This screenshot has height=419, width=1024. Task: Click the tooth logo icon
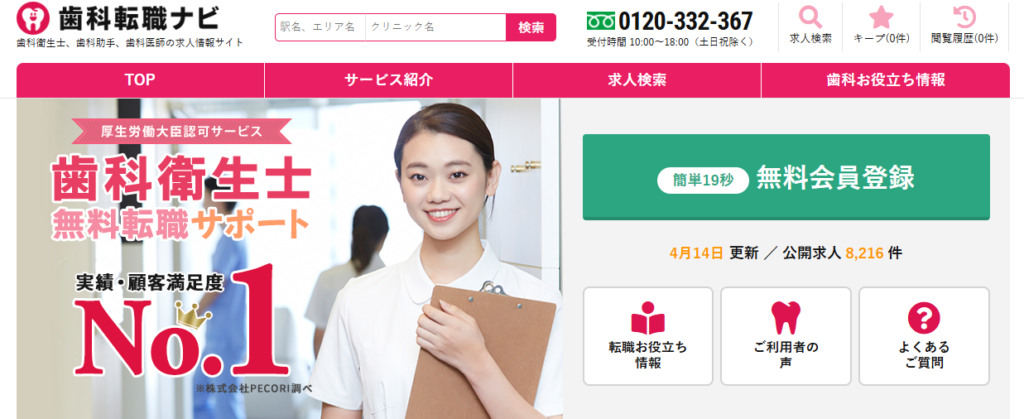click(33, 18)
